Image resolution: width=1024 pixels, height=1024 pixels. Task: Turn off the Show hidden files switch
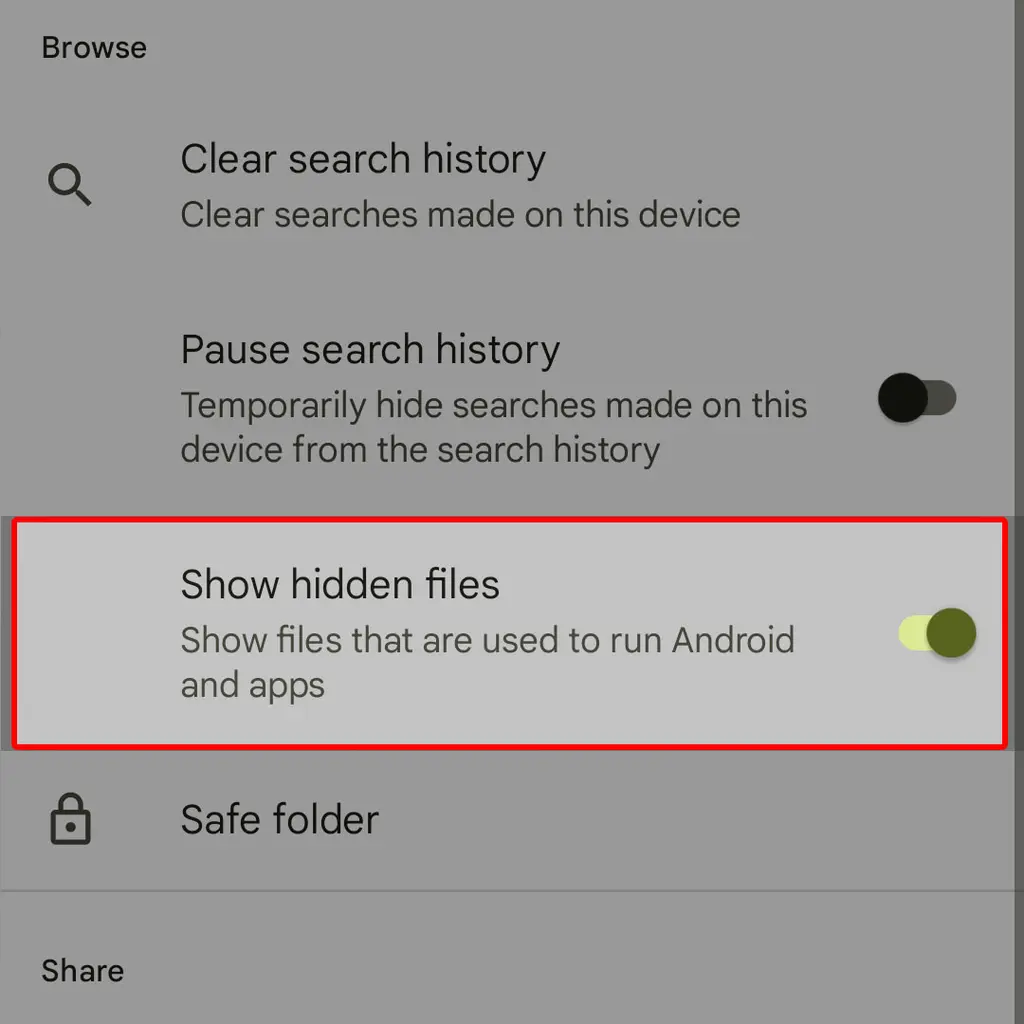(x=937, y=633)
